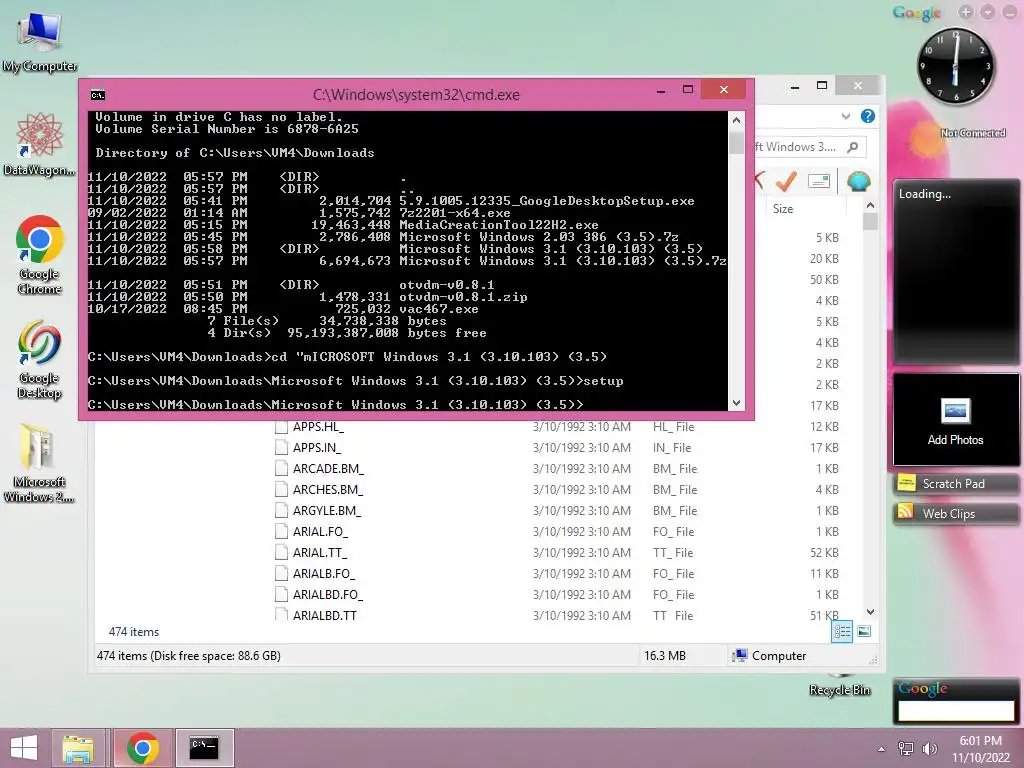The width and height of the screenshot is (1024, 768).
Task: Select the ARIAL.TT_ file
Action: pyautogui.click(x=319, y=552)
